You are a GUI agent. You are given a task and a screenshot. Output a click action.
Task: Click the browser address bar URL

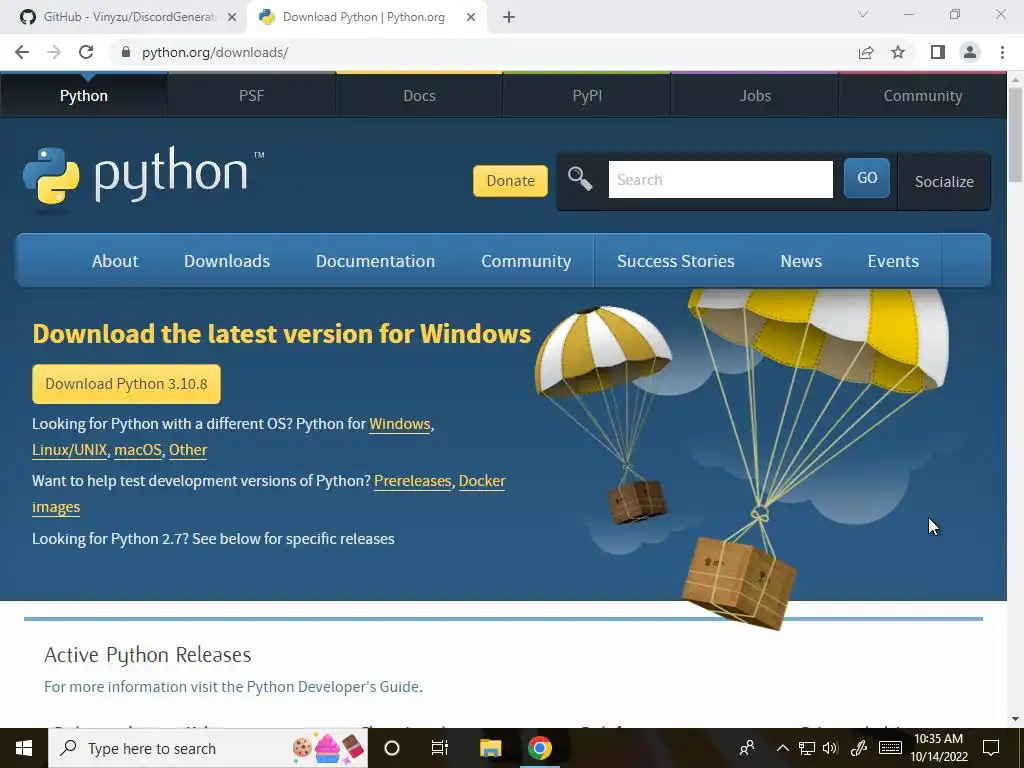point(215,52)
